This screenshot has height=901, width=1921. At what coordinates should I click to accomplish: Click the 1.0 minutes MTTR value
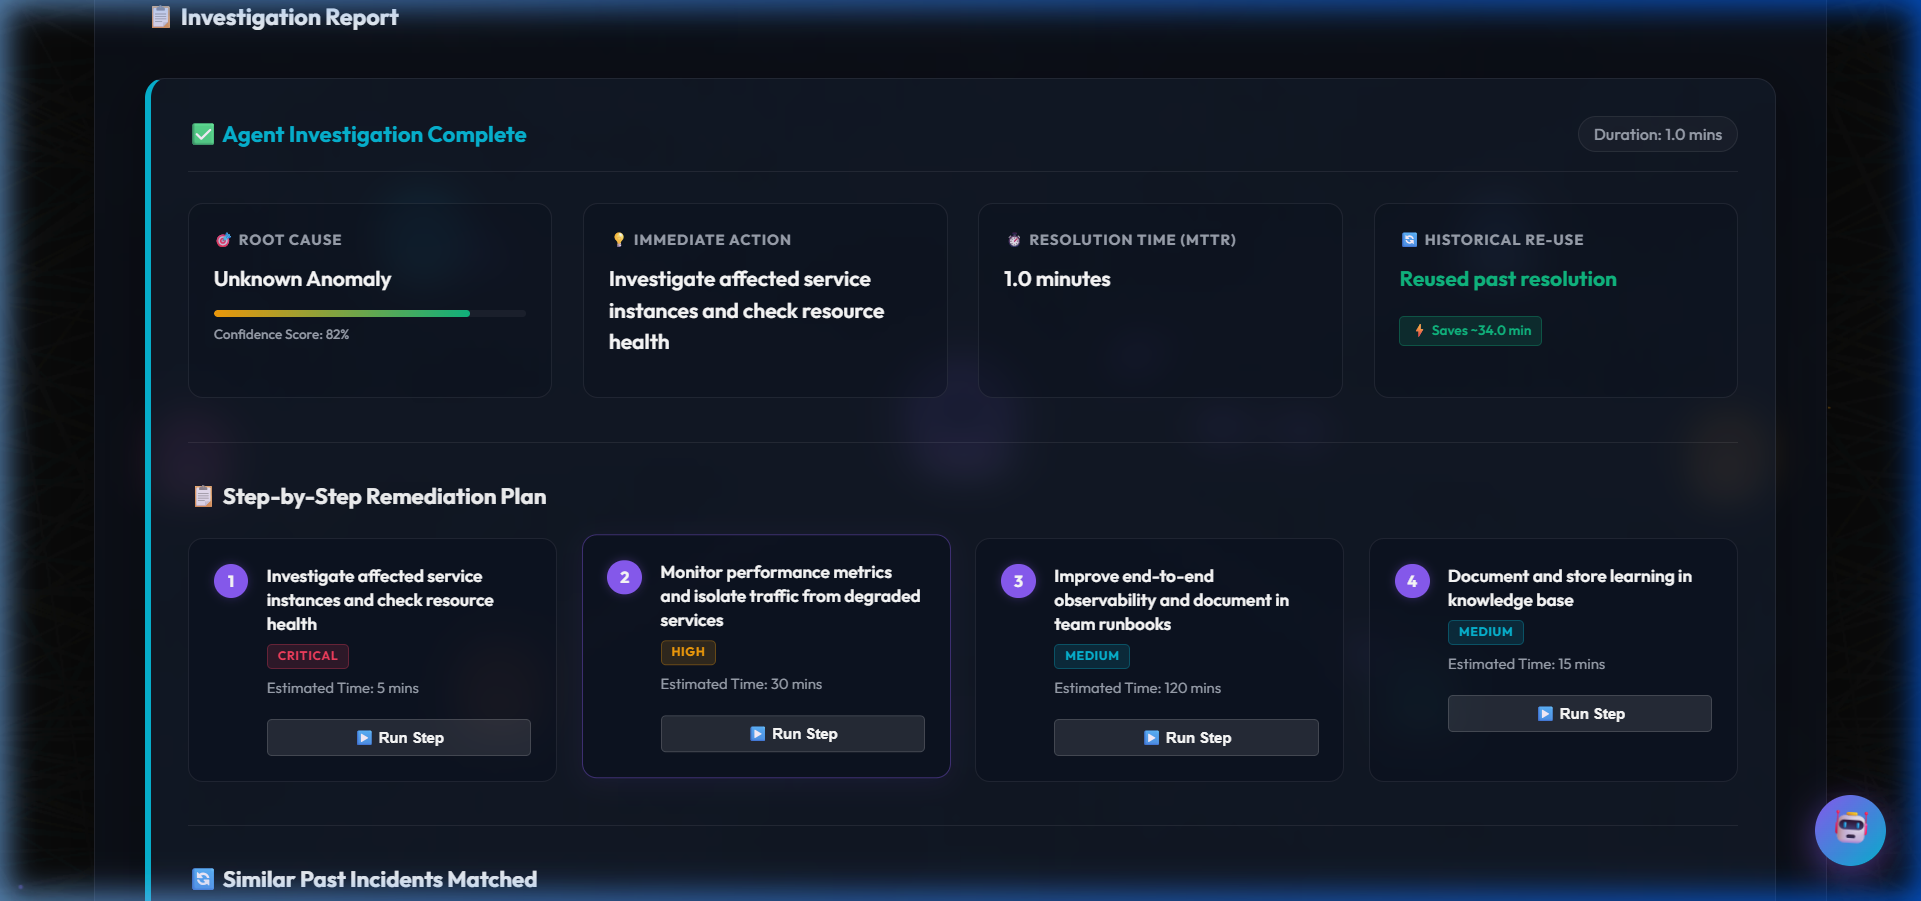[x=1057, y=279]
